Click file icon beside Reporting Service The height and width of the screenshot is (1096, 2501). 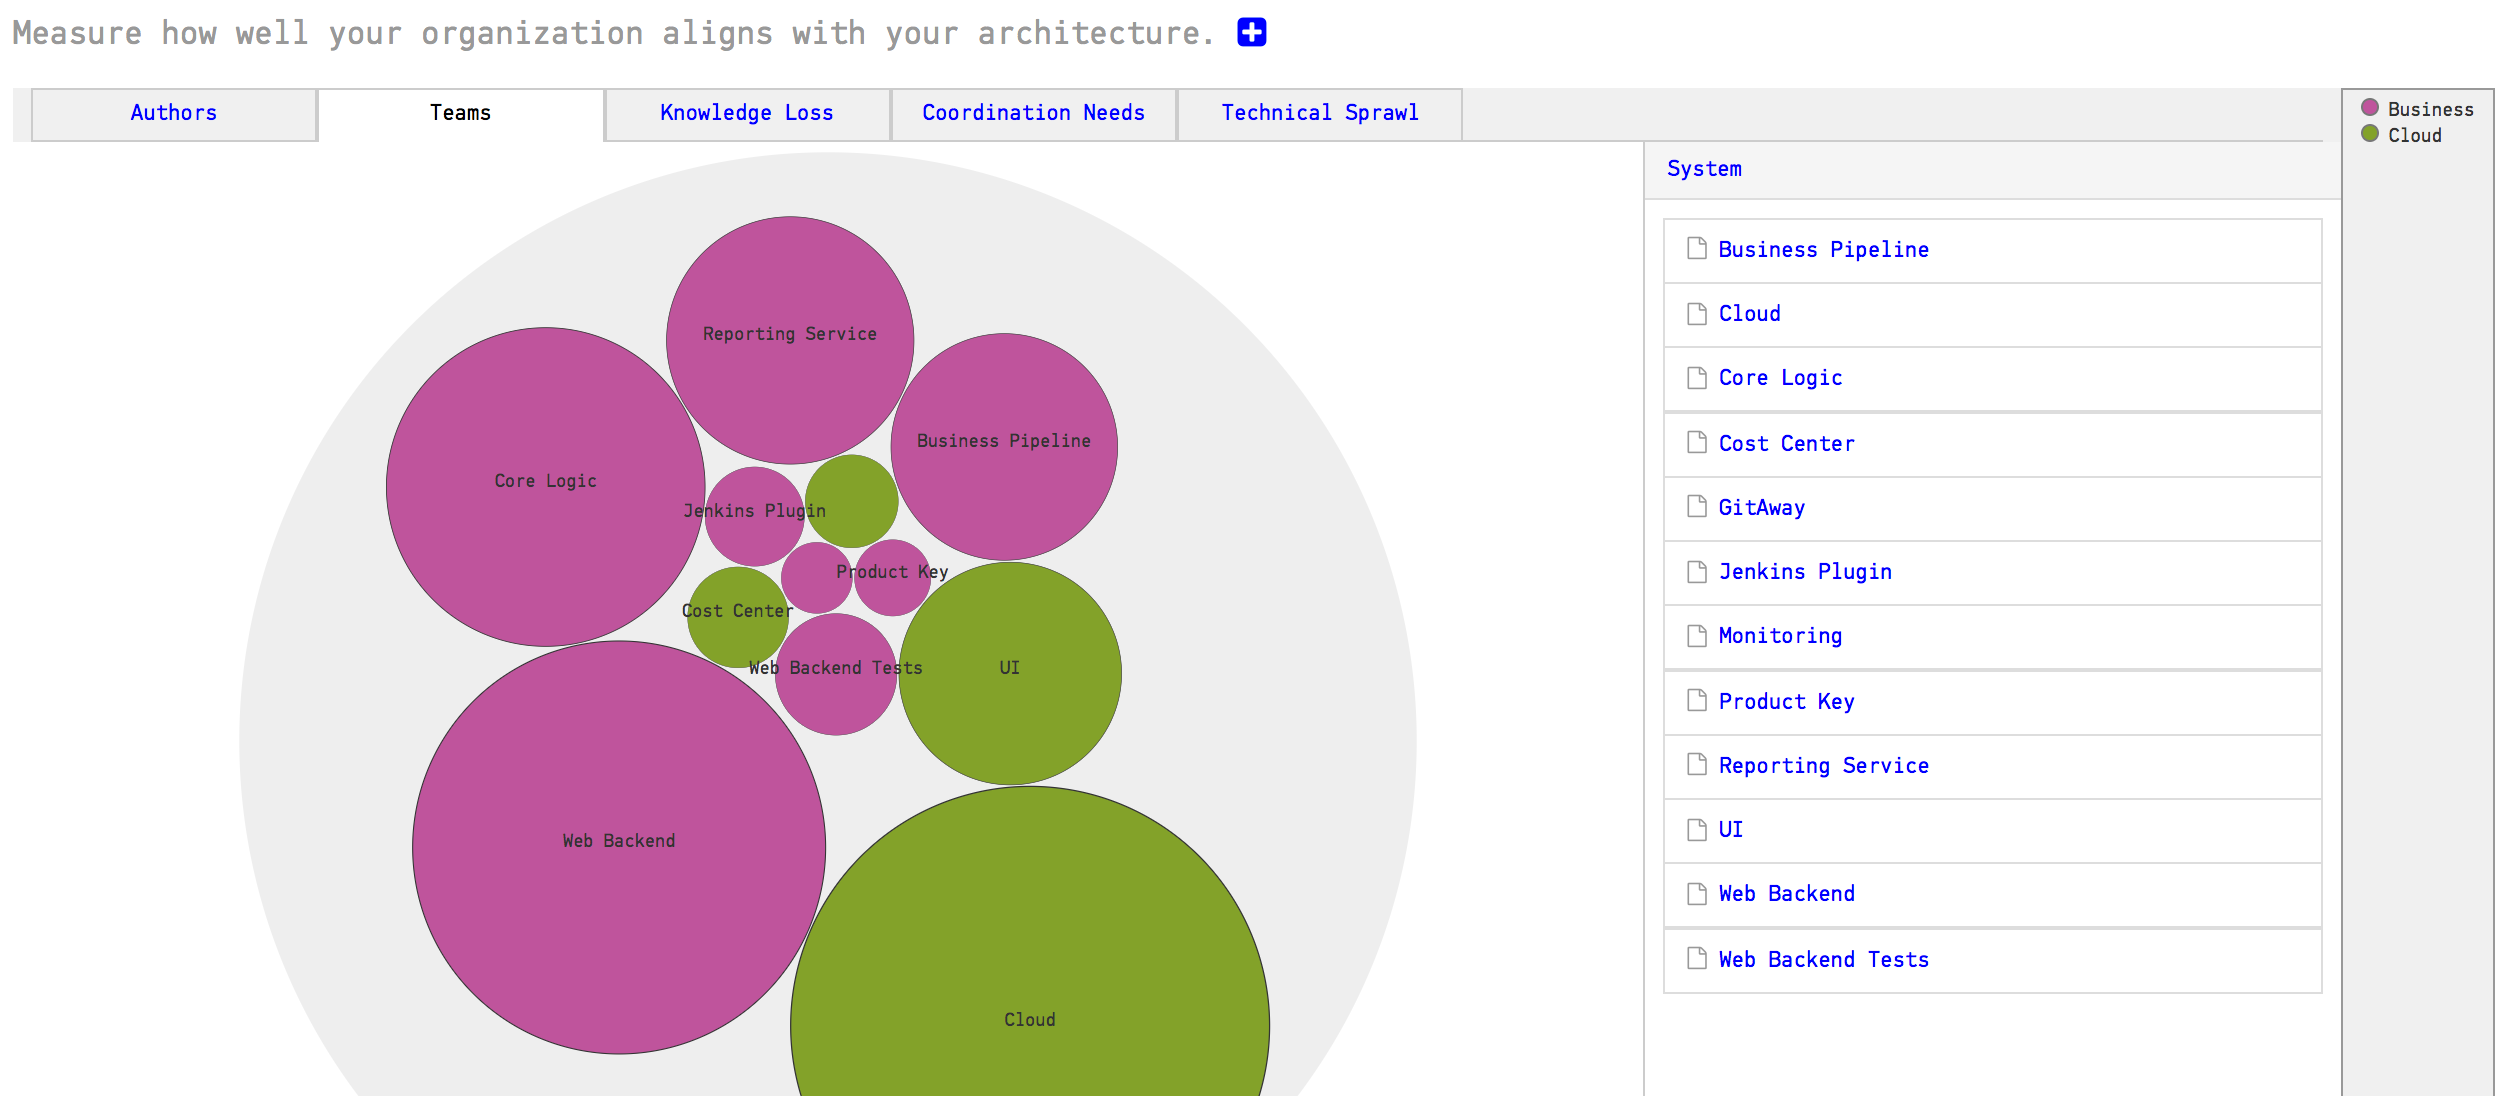coord(1696,764)
